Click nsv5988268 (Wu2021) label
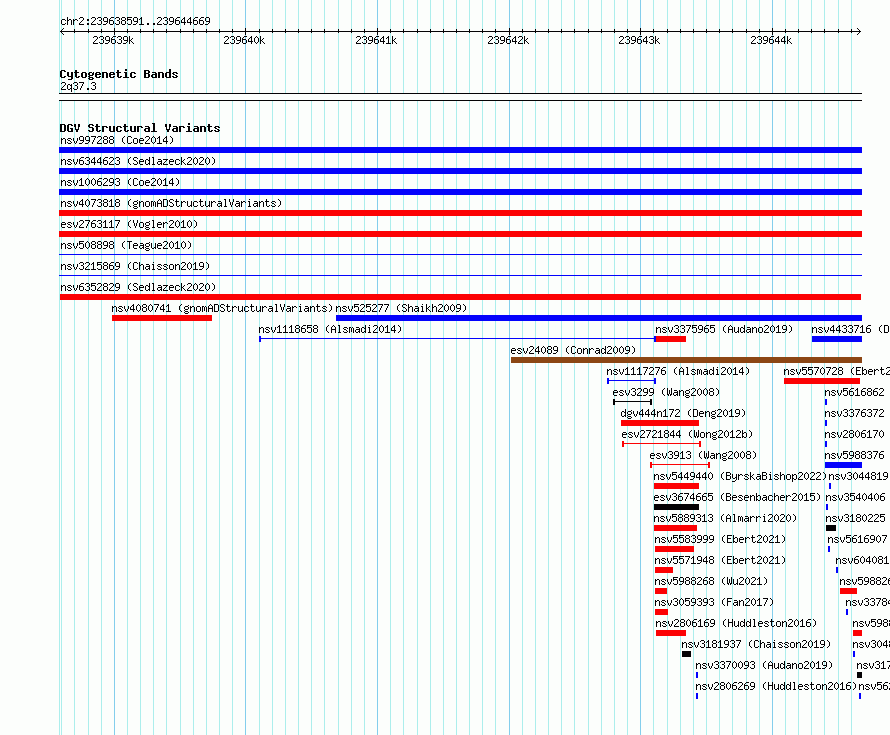The image size is (890, 735). coord(711,581)
